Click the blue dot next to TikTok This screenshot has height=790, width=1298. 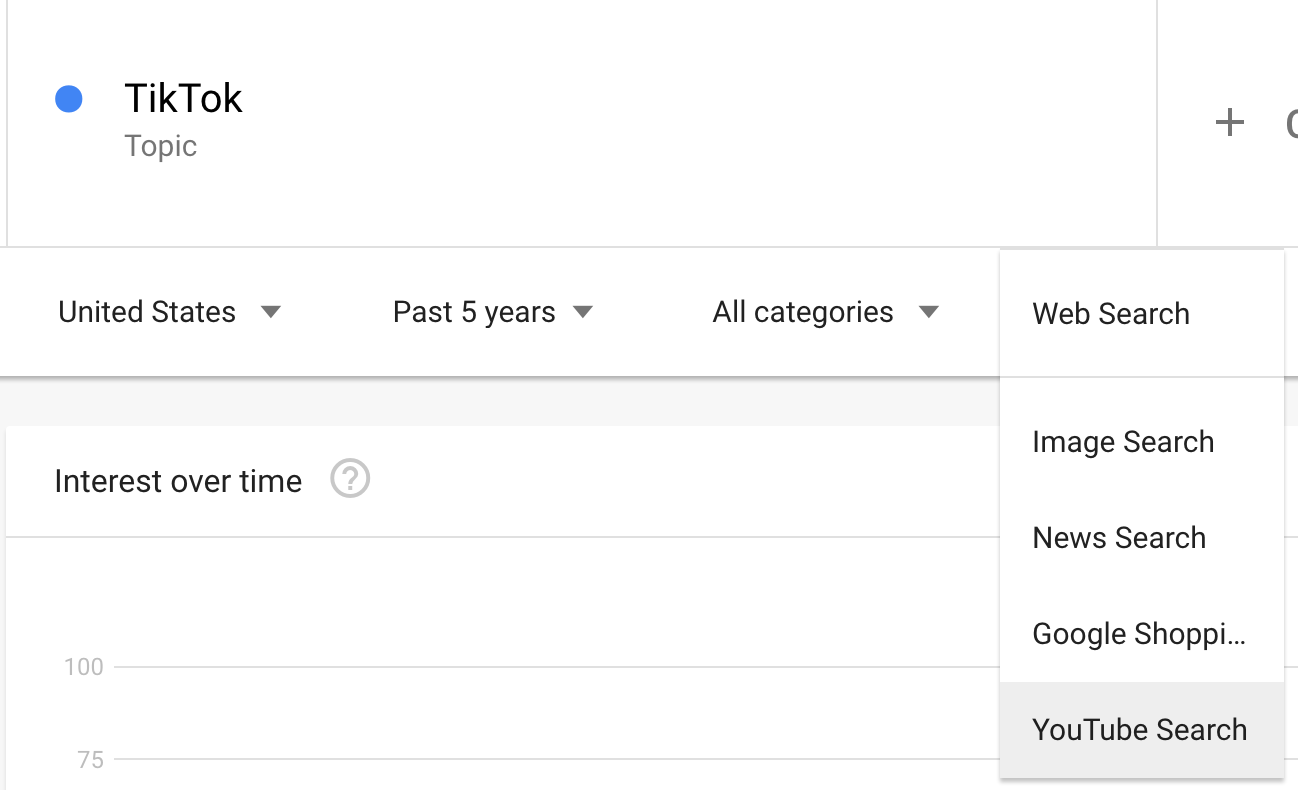click(x=69, y=99)
